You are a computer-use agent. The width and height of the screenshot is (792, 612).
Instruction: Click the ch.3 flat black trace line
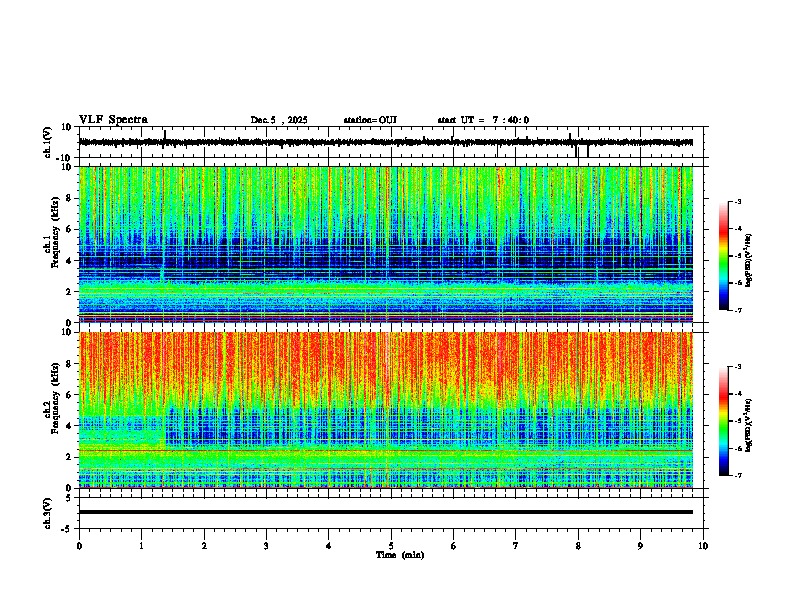point(386,512)
